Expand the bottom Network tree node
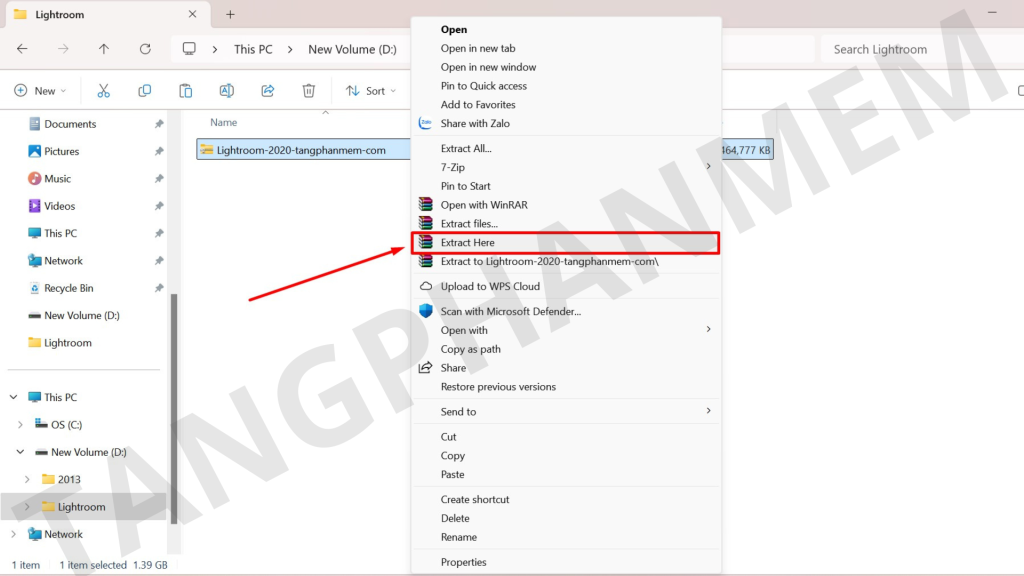Image resolution: width=1024 pixels, height=576 pixels. coord(14,534)
